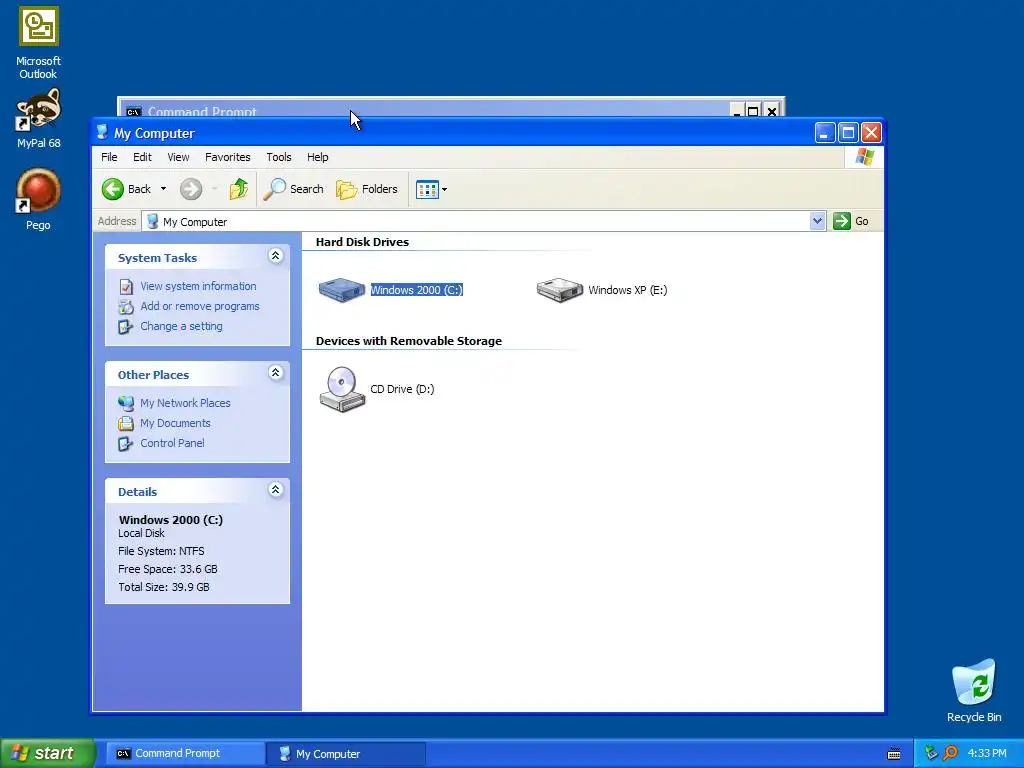Collapse the System Tasks panel
Screen dimensions: 1024x768
coord(276,256)
